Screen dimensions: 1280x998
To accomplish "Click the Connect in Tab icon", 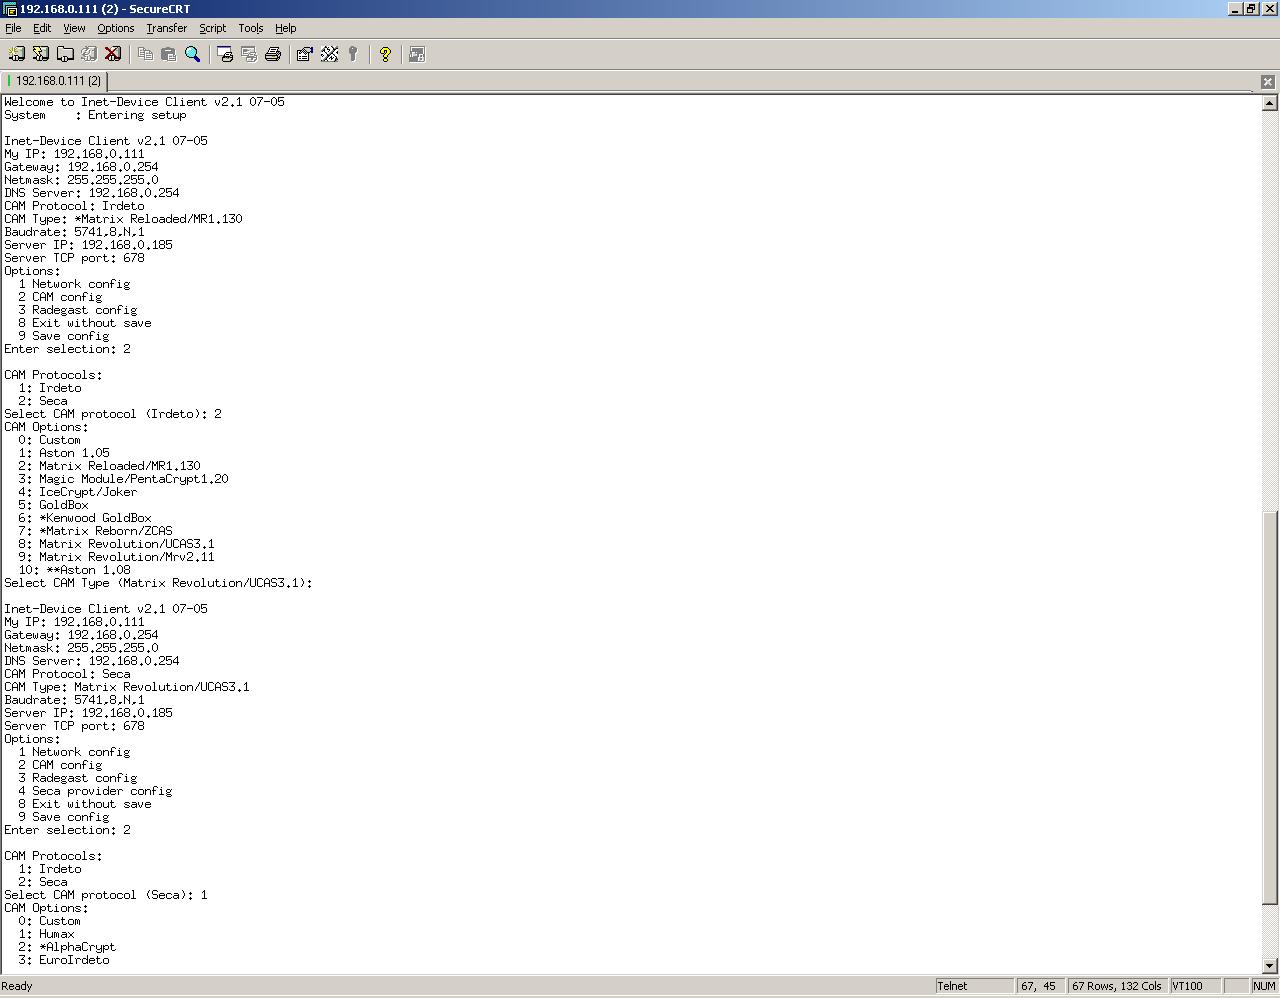I will pyautogui.click(x=65, y=54).
